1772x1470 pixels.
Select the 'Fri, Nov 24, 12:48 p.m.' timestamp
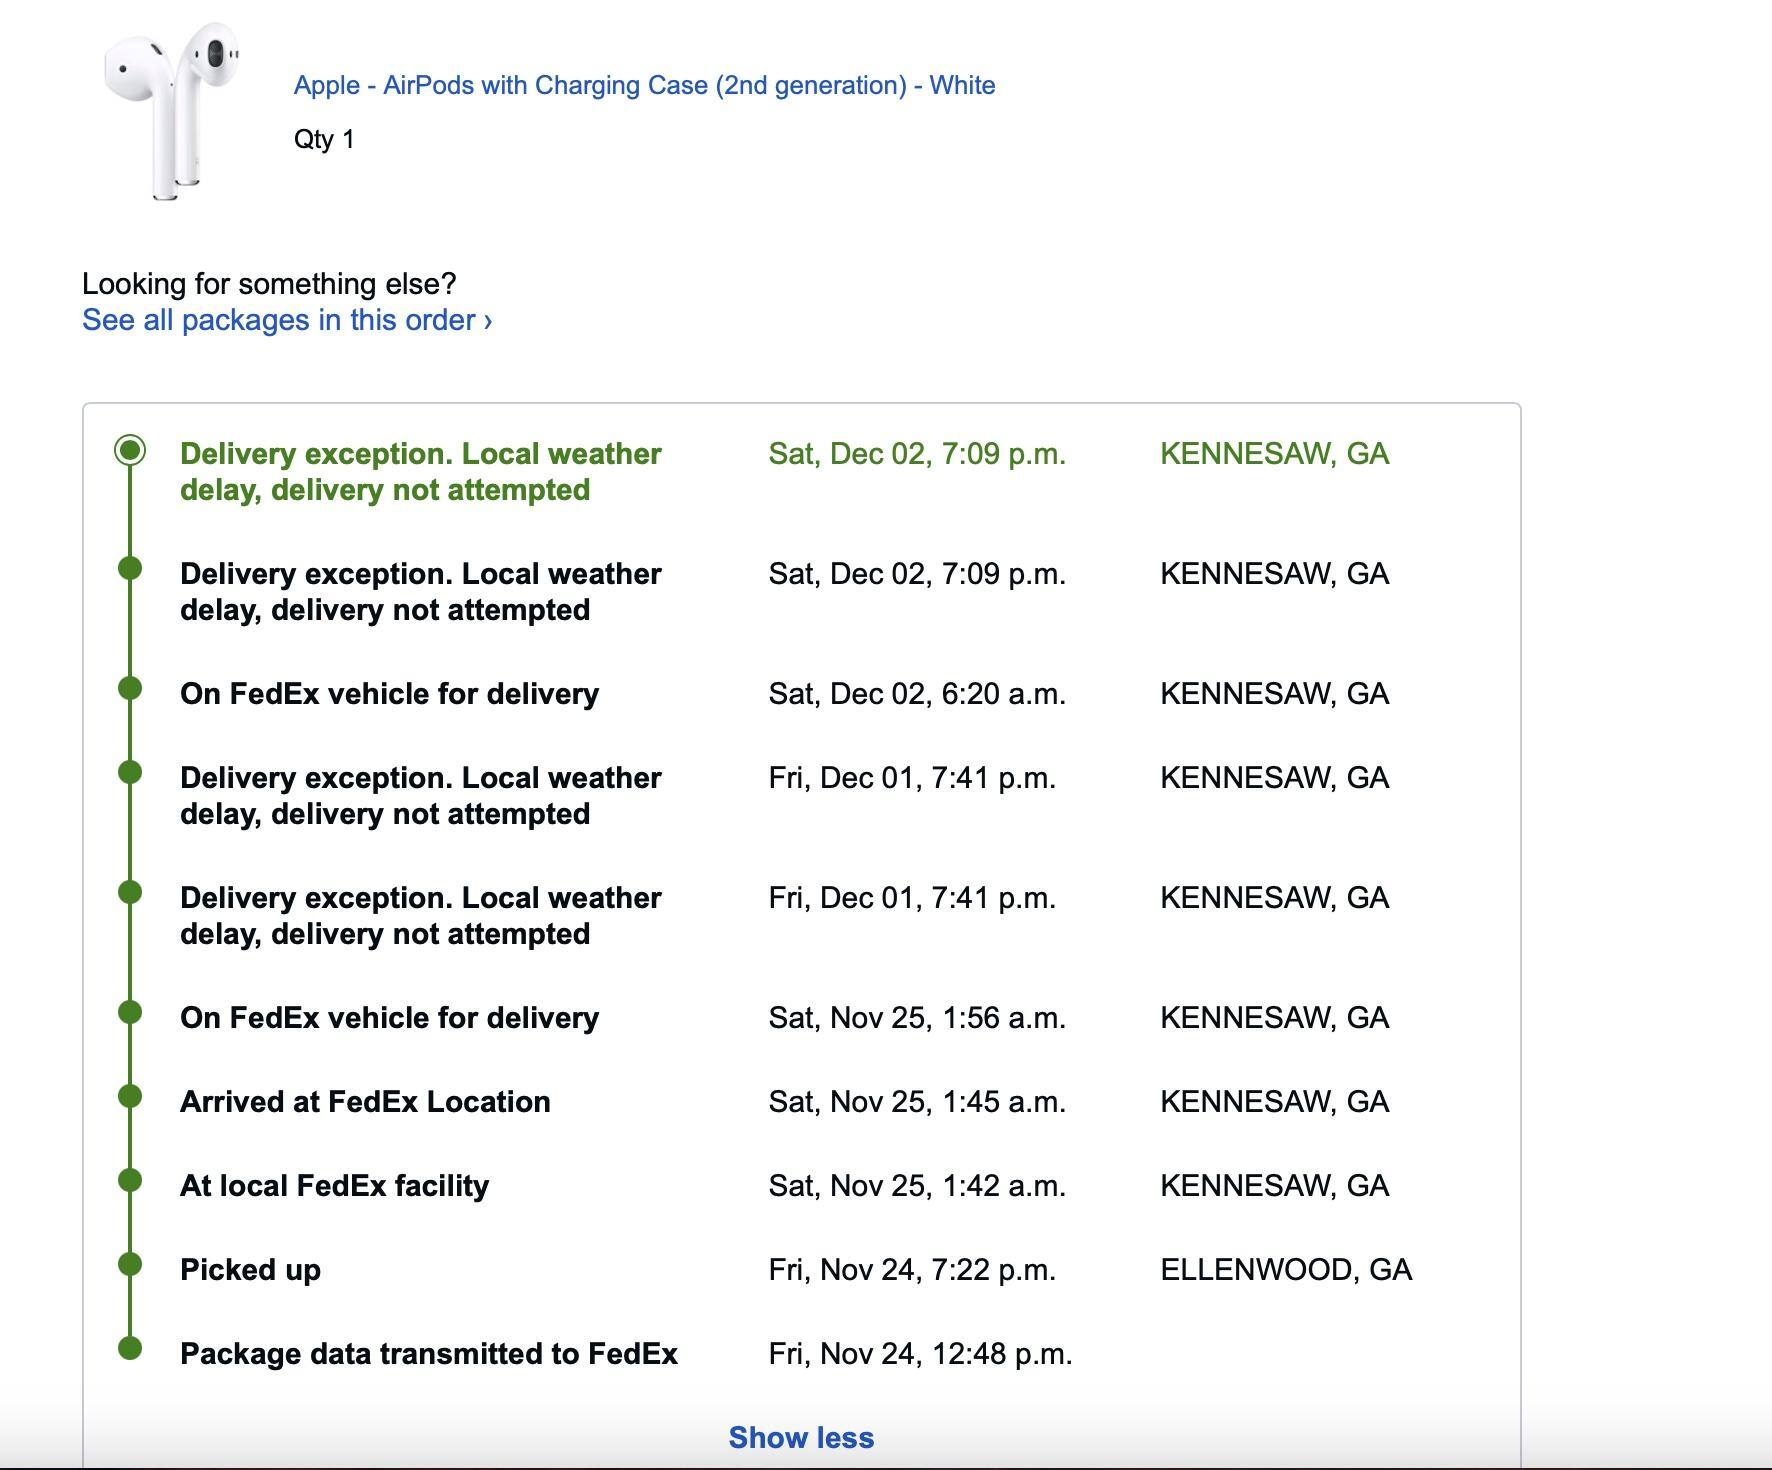click(x=920, y=1354)
